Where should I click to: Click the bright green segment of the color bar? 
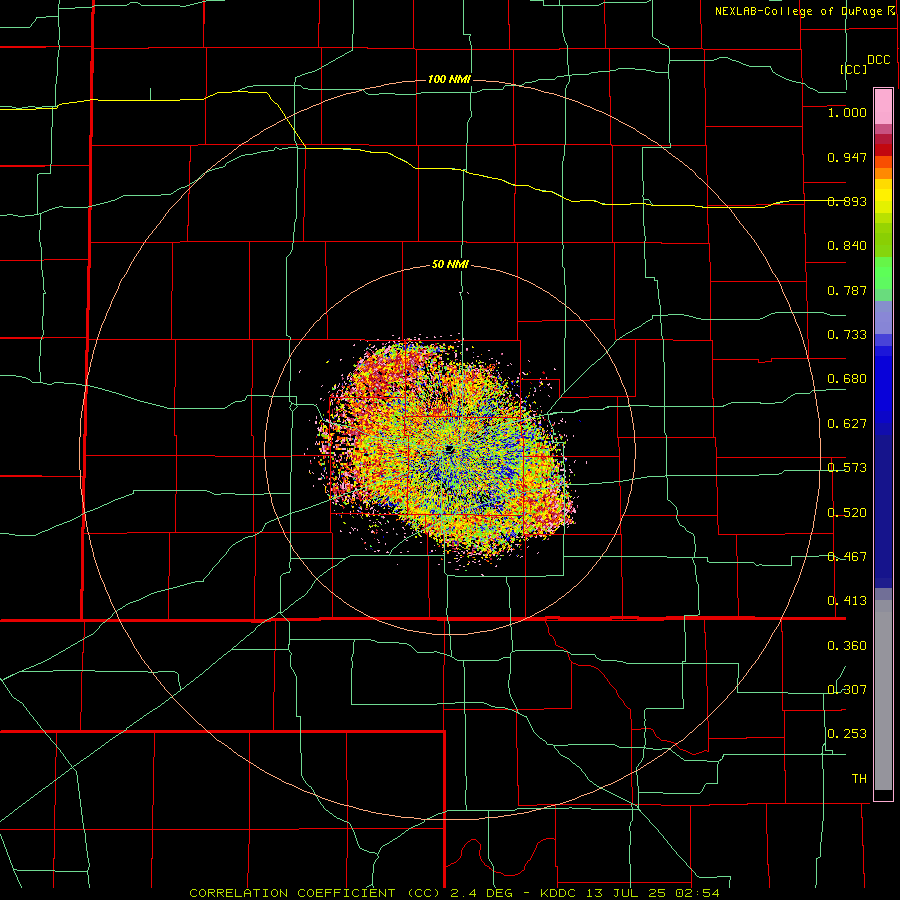click(883, 273)
